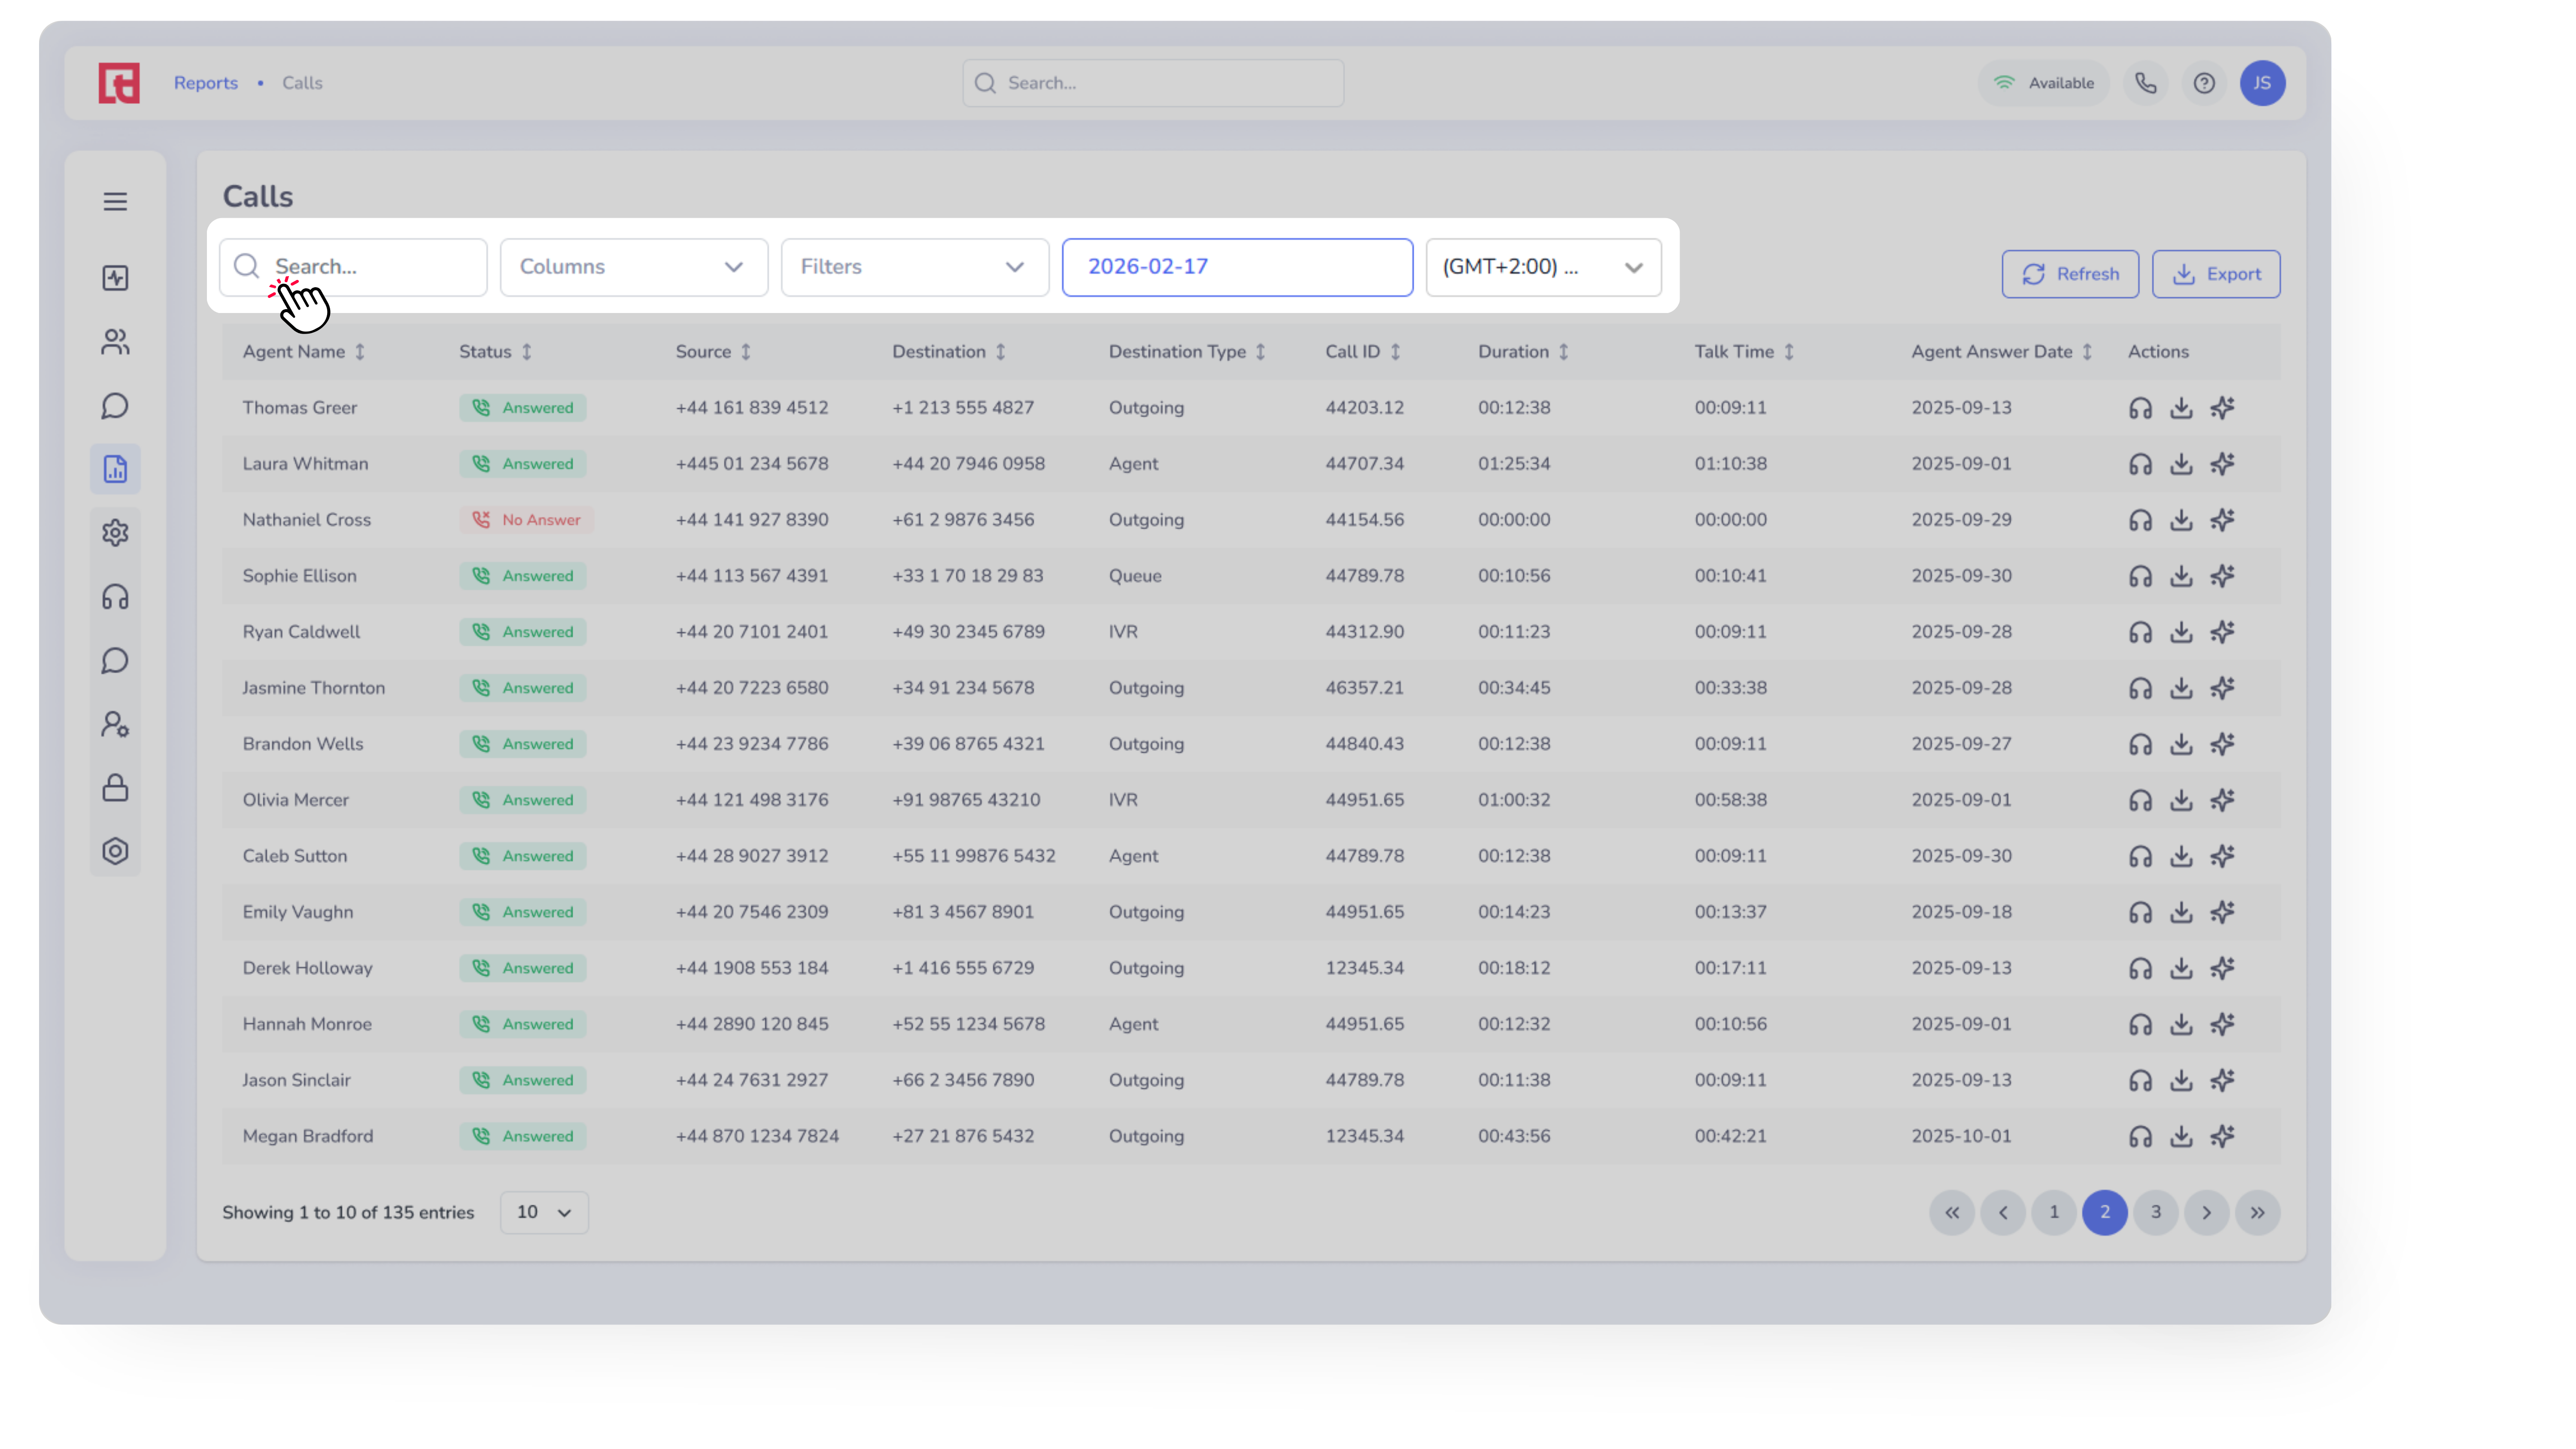Open the GMT+2:00 timezone dropdown
2576x1449 pixels.
pos(1542,267)
